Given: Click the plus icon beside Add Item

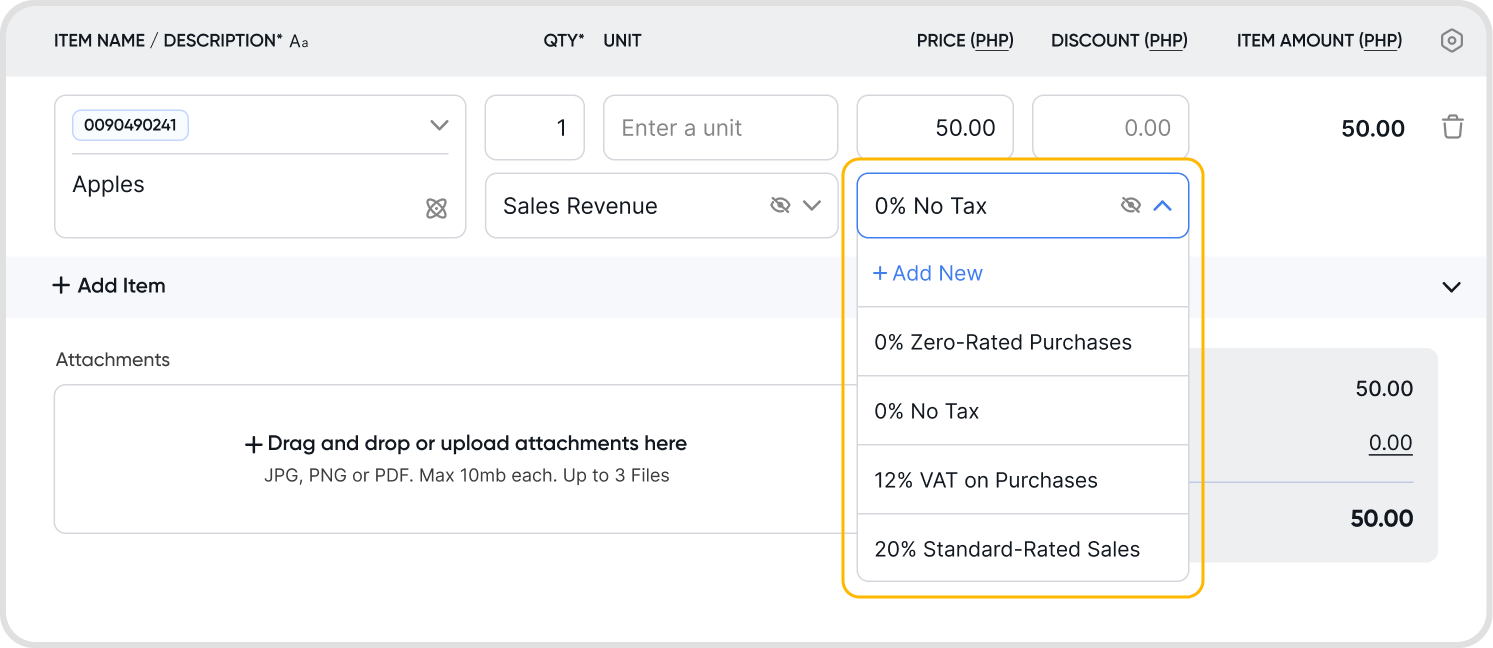Looking at the screenshot, I should [x=61, y=286].
